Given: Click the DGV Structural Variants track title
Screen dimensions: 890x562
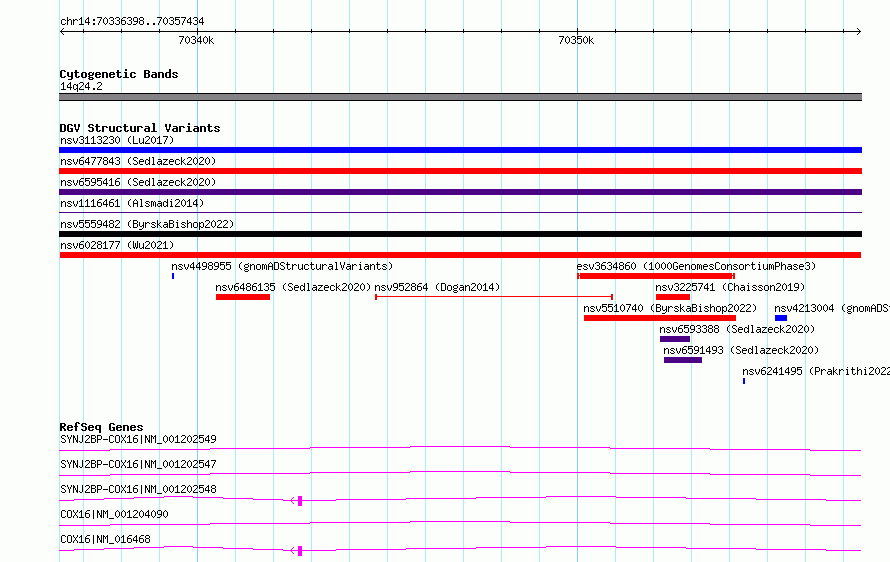Looking at the screenshot, I should click(x=140, y=128).
